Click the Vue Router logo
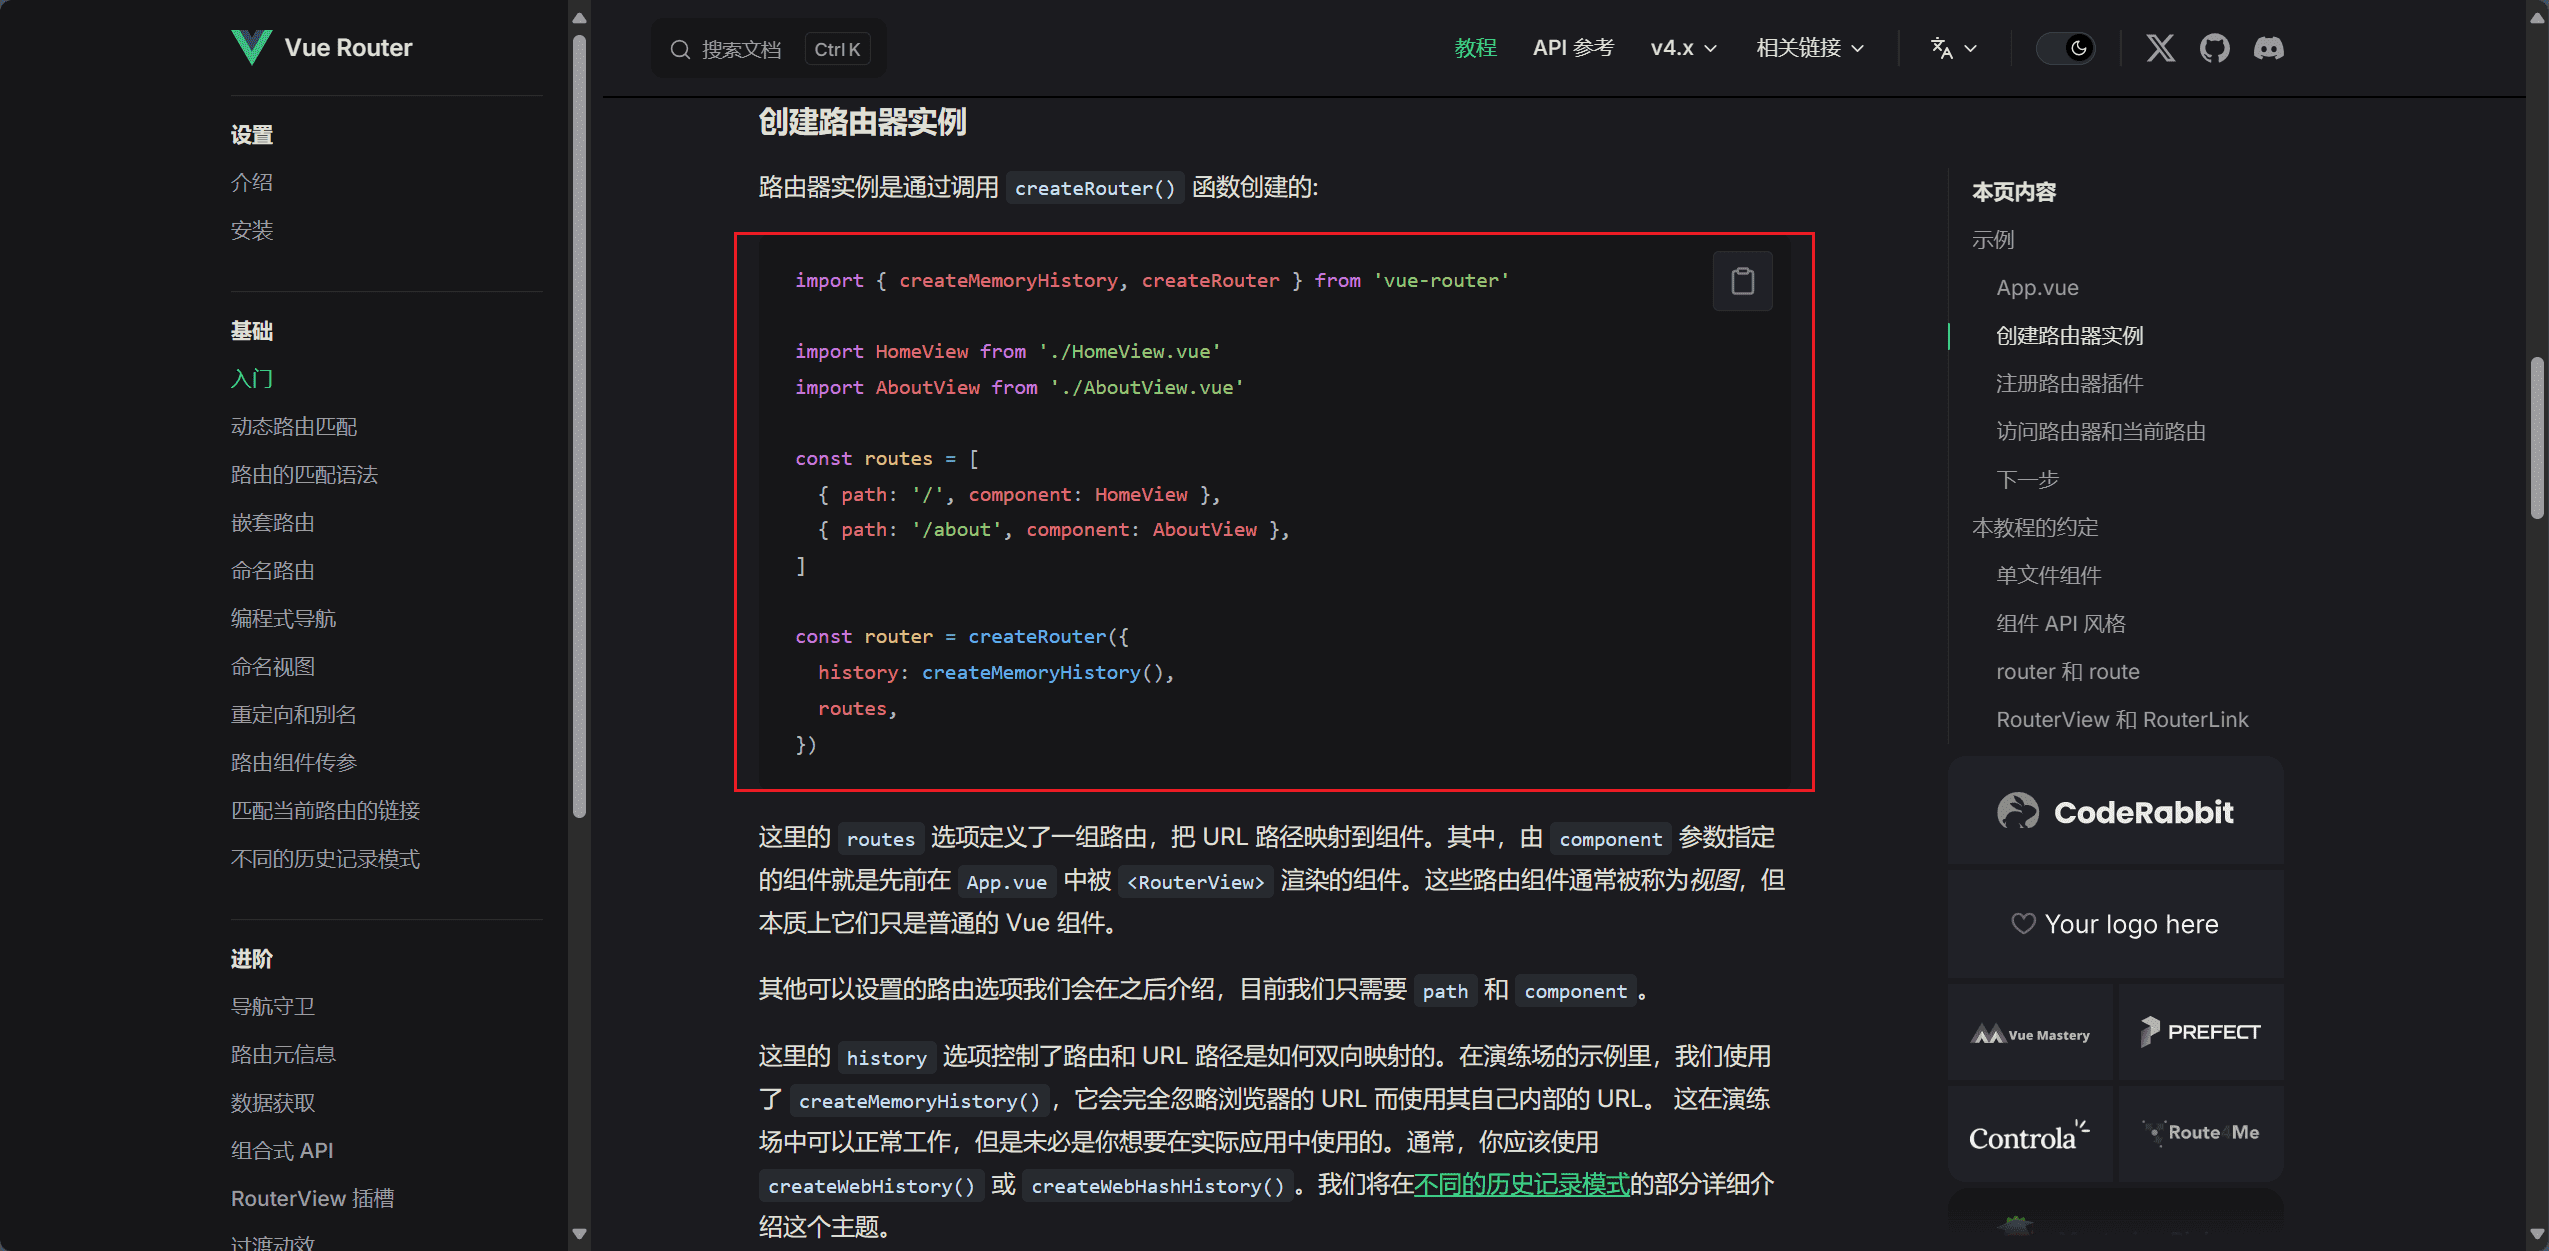Screen dimensions: 2549x1251 [x=251, y=47]
